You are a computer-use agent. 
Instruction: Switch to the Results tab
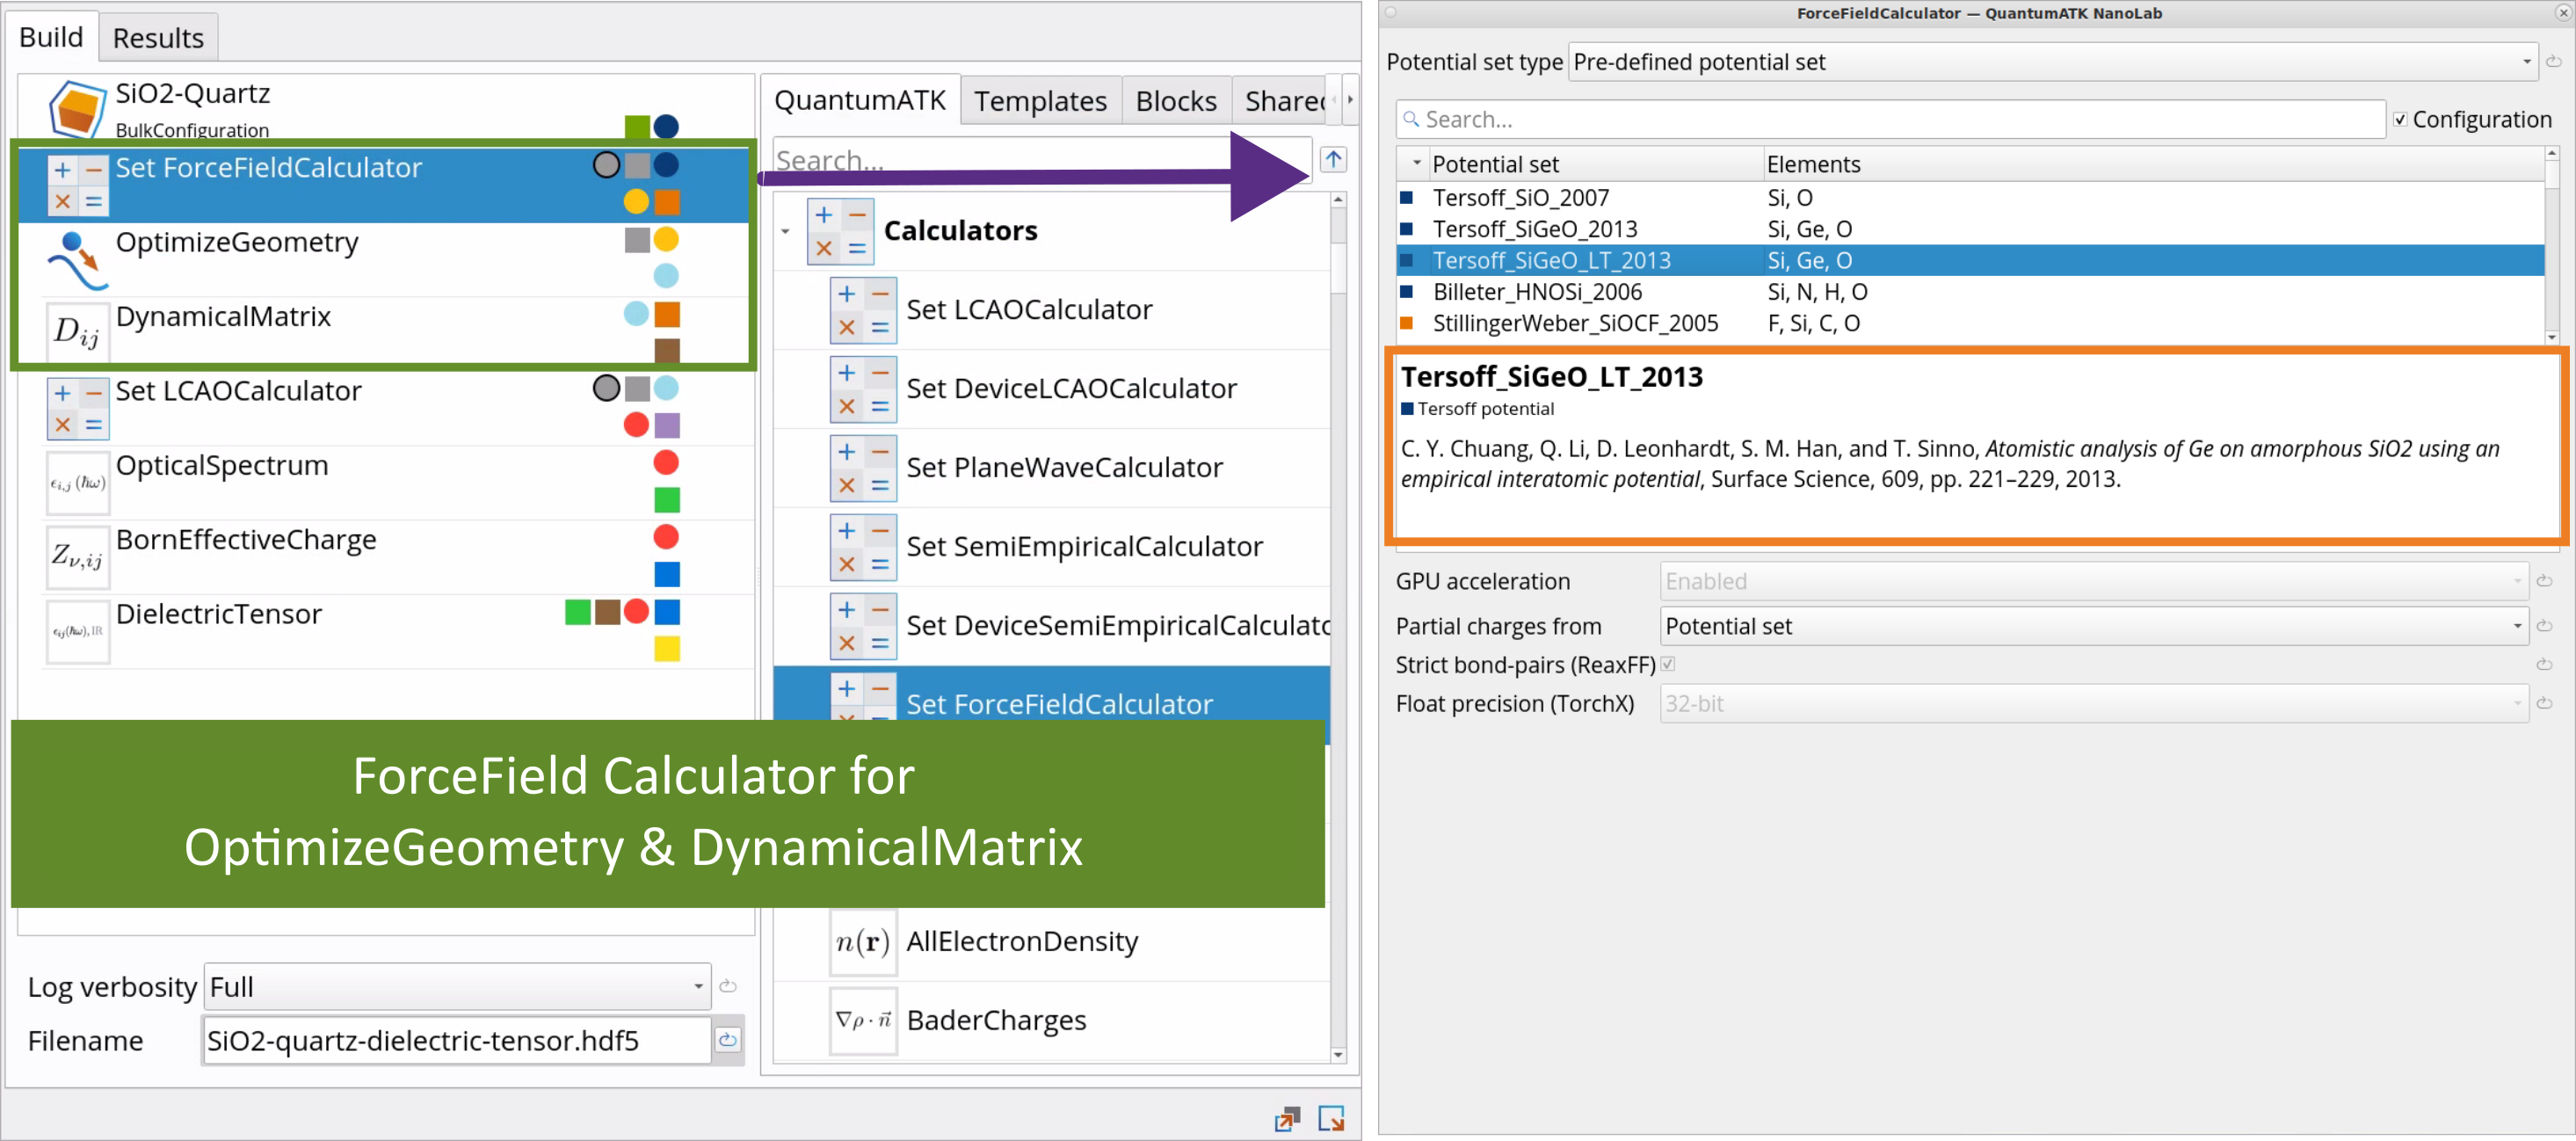pyautogui.click(x=158, y=38)
